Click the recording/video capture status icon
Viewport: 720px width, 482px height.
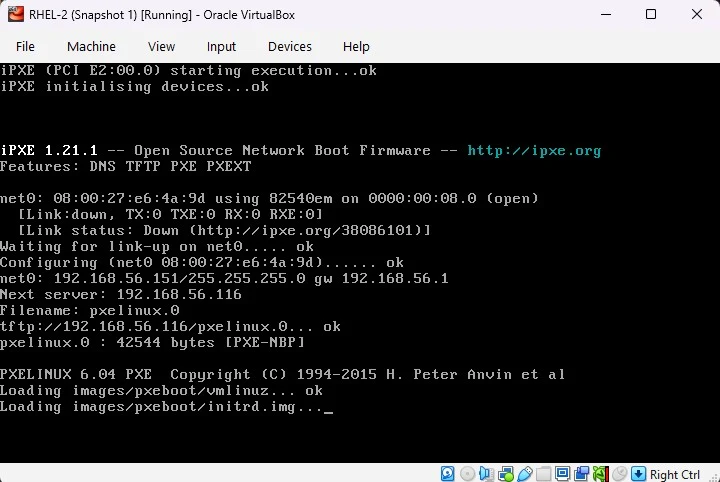[x=581, y=474]
